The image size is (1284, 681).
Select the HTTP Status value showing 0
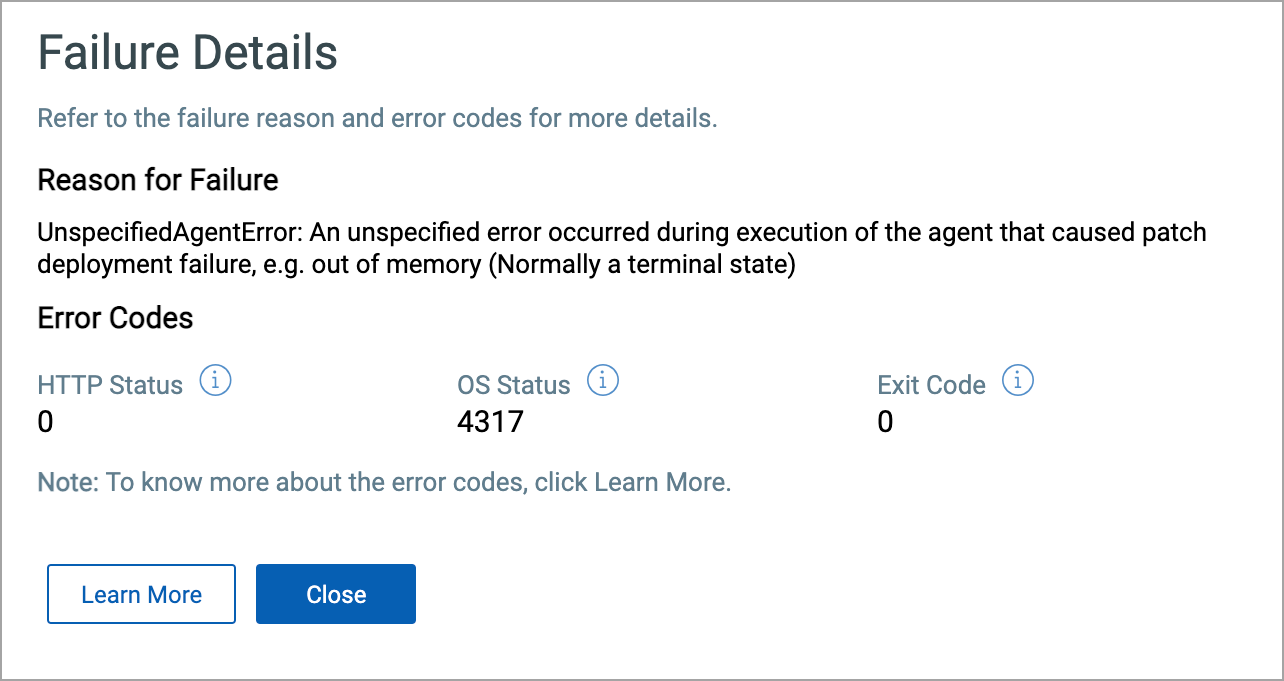tap(44, 421)
